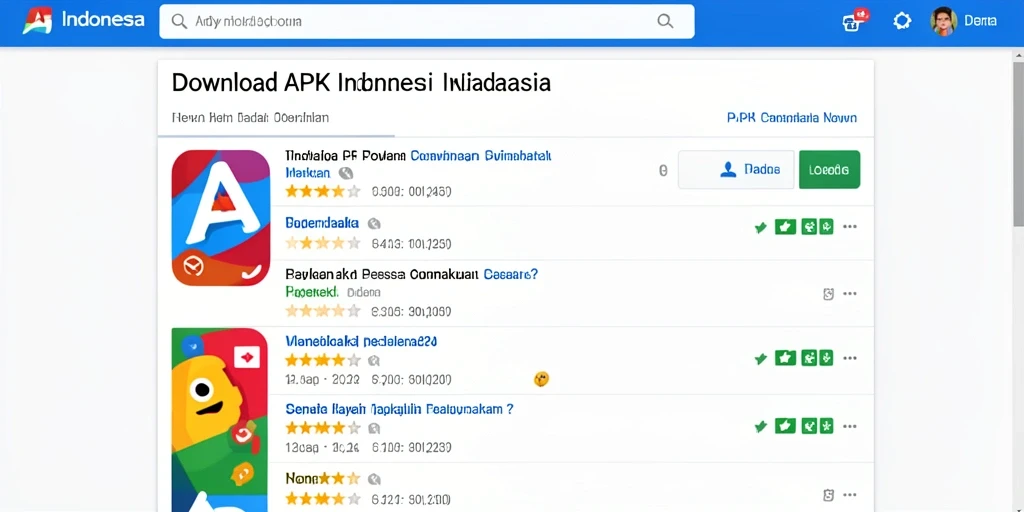
Task: Expand three-dot menu on Boaemdaaka row
Action: pos(850,227)
